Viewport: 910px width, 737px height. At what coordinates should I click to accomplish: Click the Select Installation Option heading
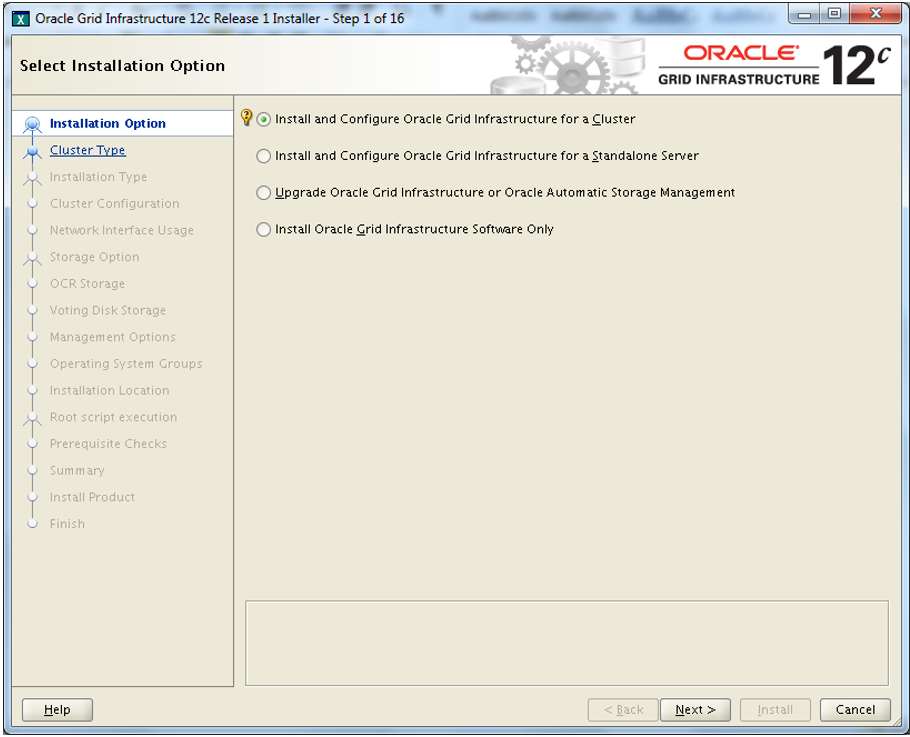click(x=122, y=66)
